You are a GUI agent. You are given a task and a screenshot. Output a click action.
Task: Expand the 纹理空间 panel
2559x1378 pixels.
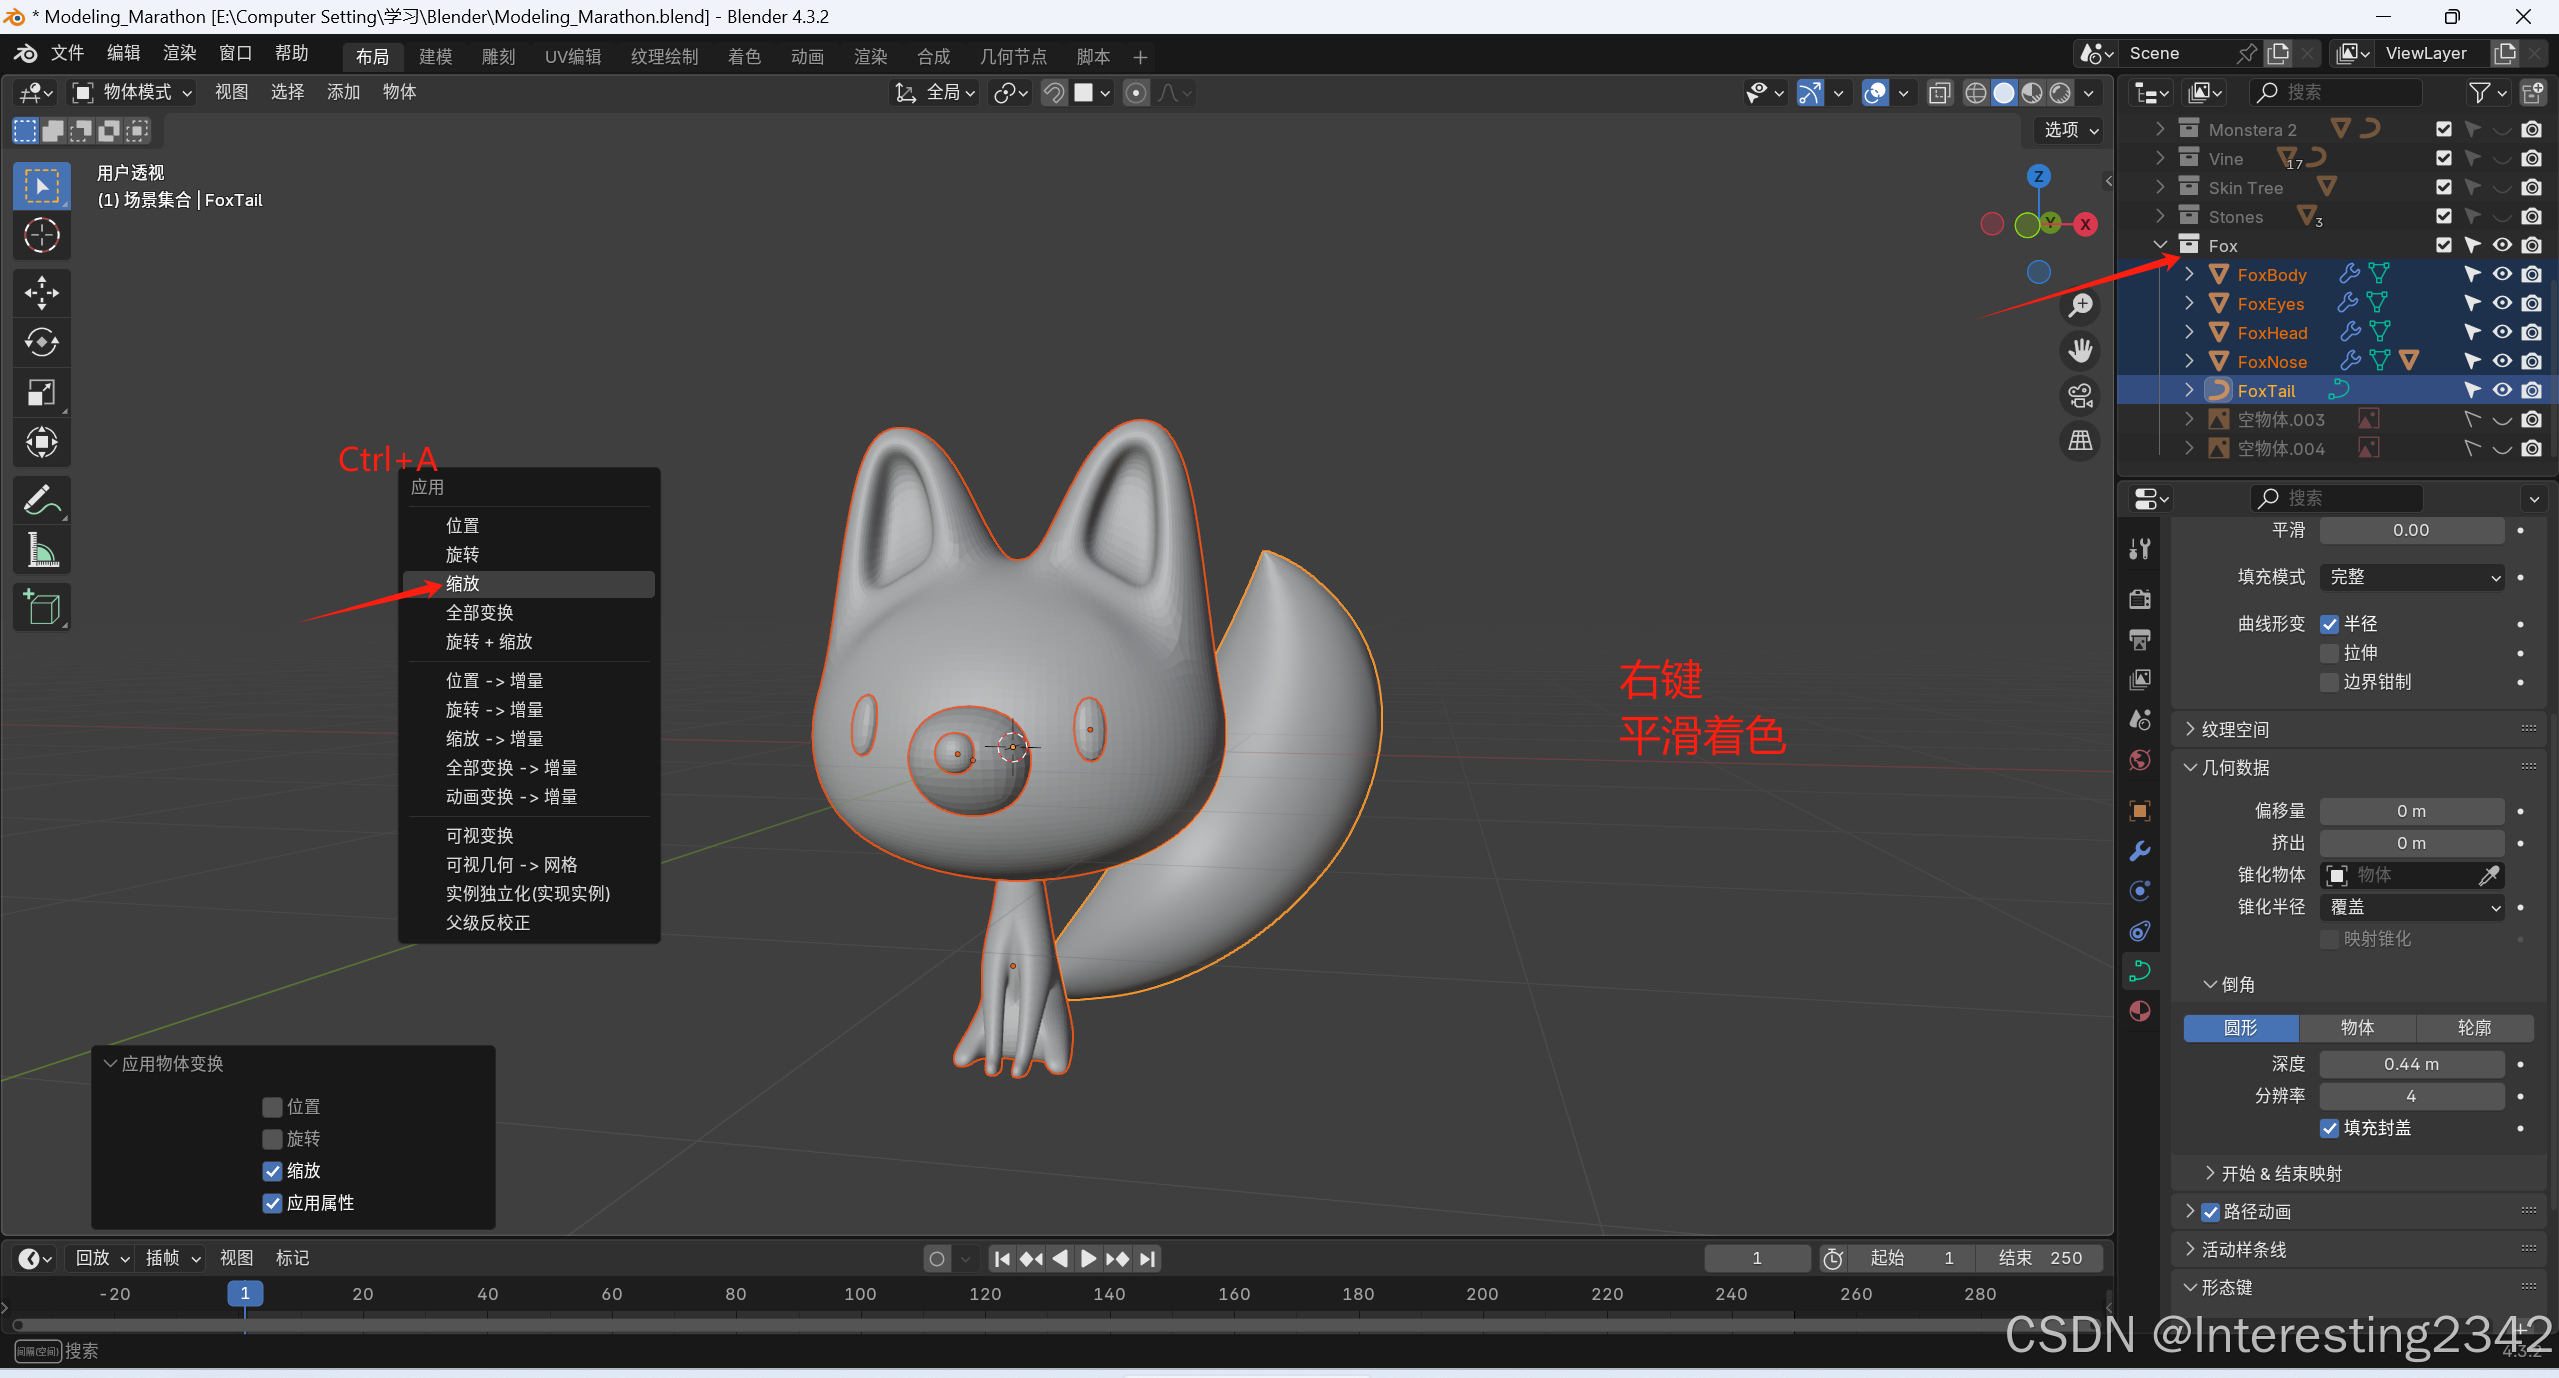pyautogui.click(x=2234, y=730)
